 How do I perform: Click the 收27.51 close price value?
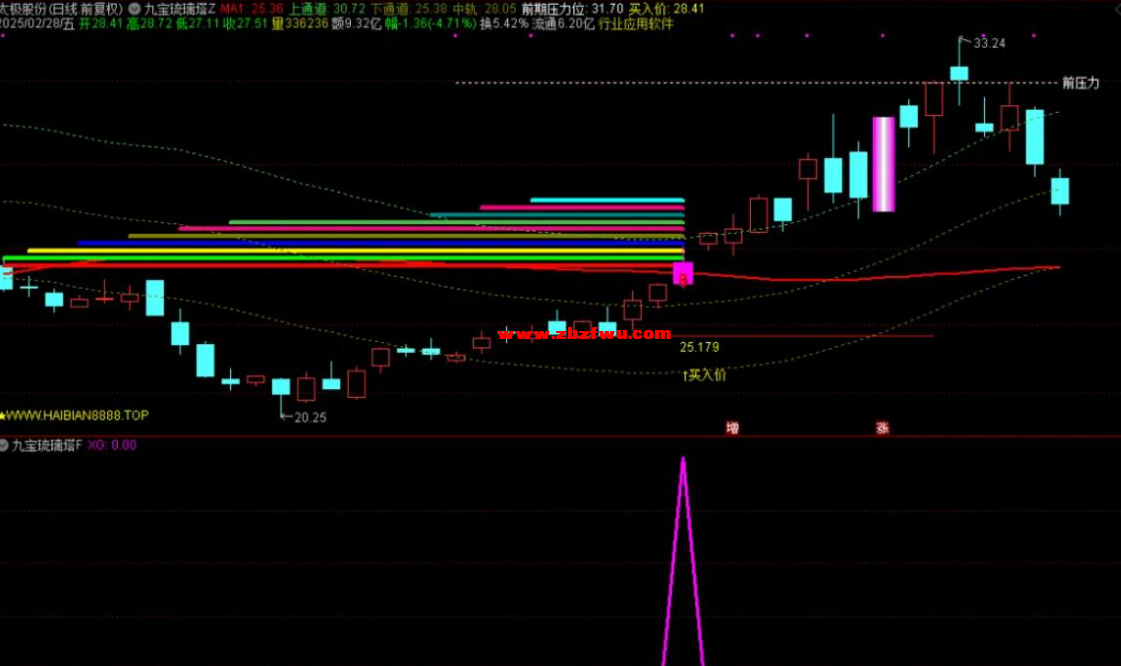pyautogui.click(x=245, y=24)
